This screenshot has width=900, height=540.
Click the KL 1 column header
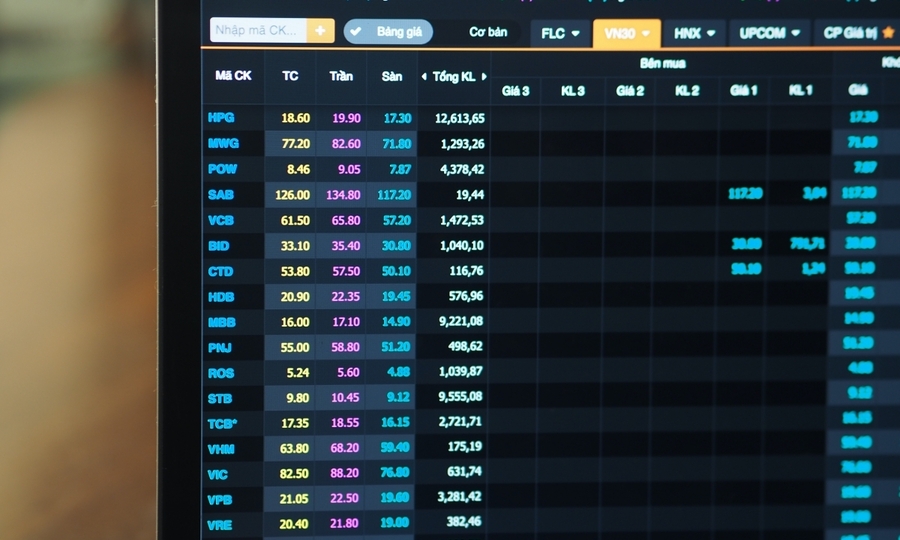[800, 90]
